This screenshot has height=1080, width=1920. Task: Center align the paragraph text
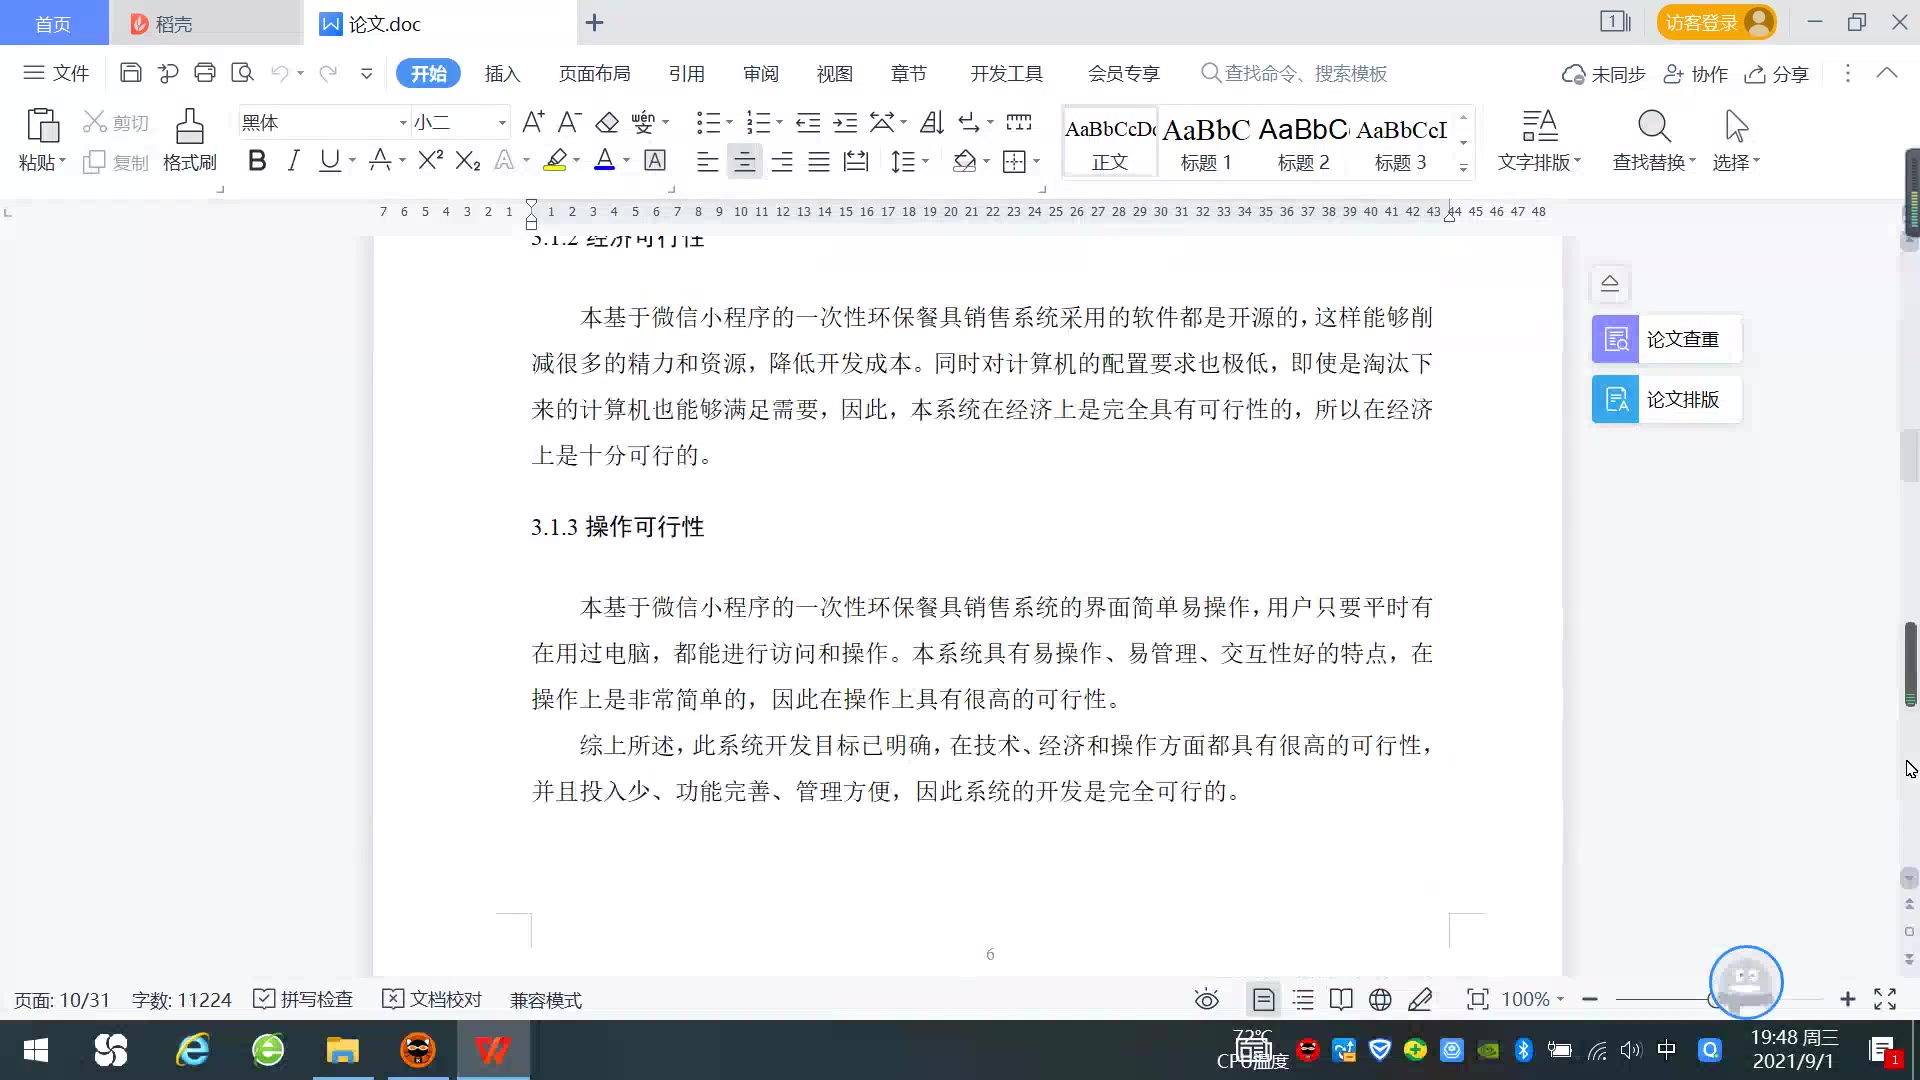(744, 162)
